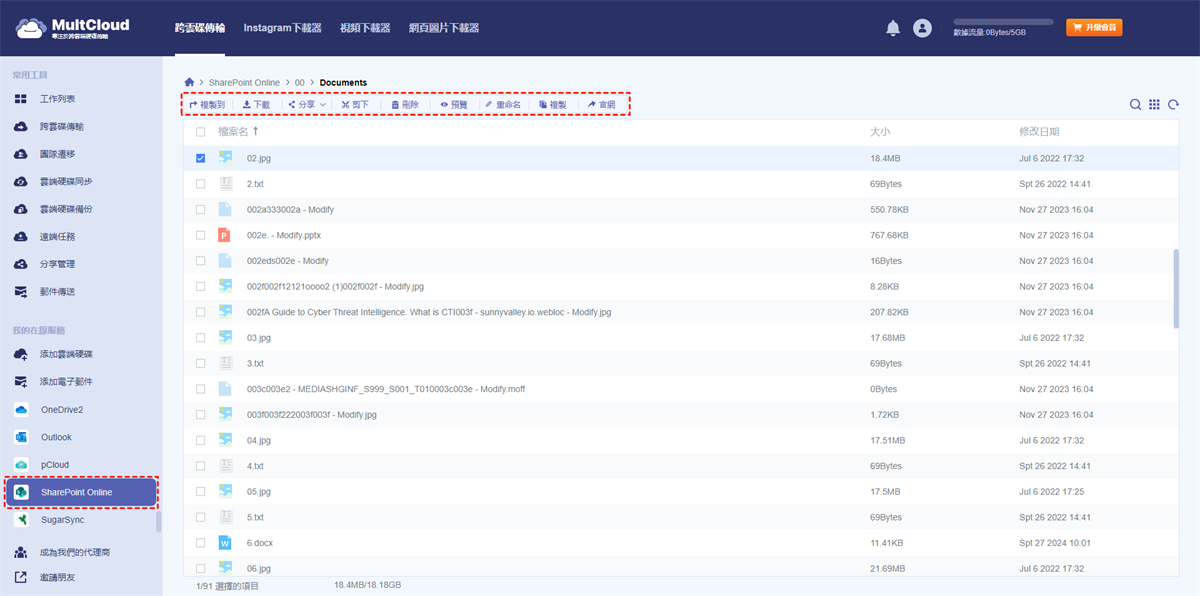The width and height of the screenshot is (1200, 596).
Task: Check the box for 2.txt
Action: tap(201, 184)
